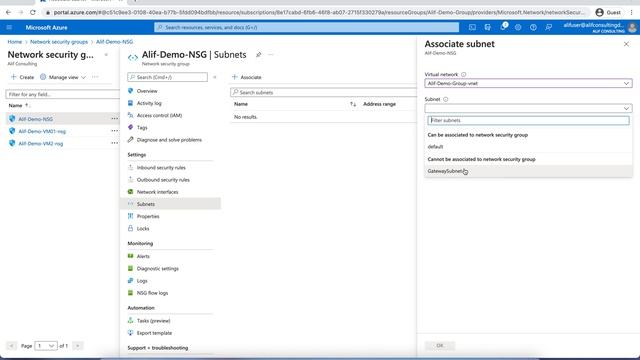Open Cloud Shell from the top bar
This screenshot has height=360, width=640.
click(x=472, y=27)
